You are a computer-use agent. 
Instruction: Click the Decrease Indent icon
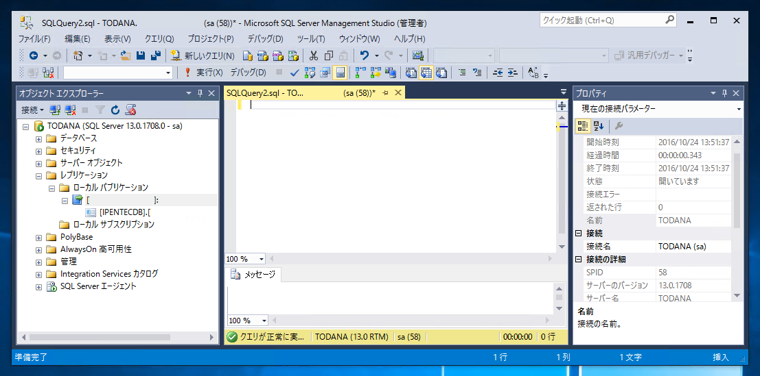pos(498,73)
